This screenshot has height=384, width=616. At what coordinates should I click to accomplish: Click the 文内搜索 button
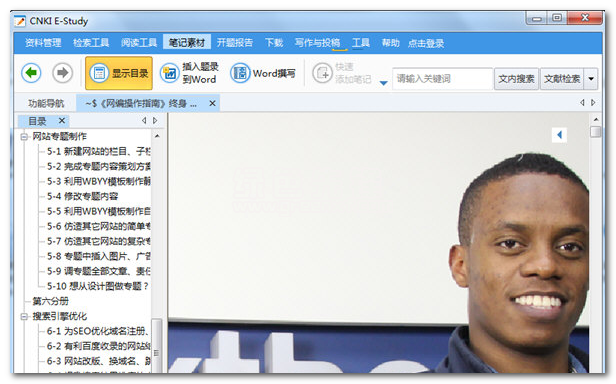click(x=516, y=79)
